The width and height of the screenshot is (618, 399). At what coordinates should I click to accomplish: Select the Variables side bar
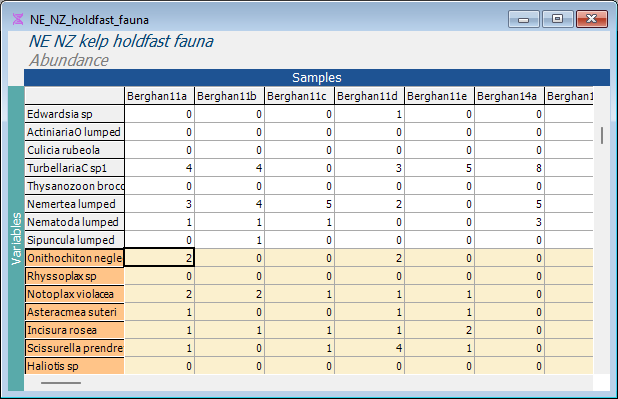click(16, 239)
